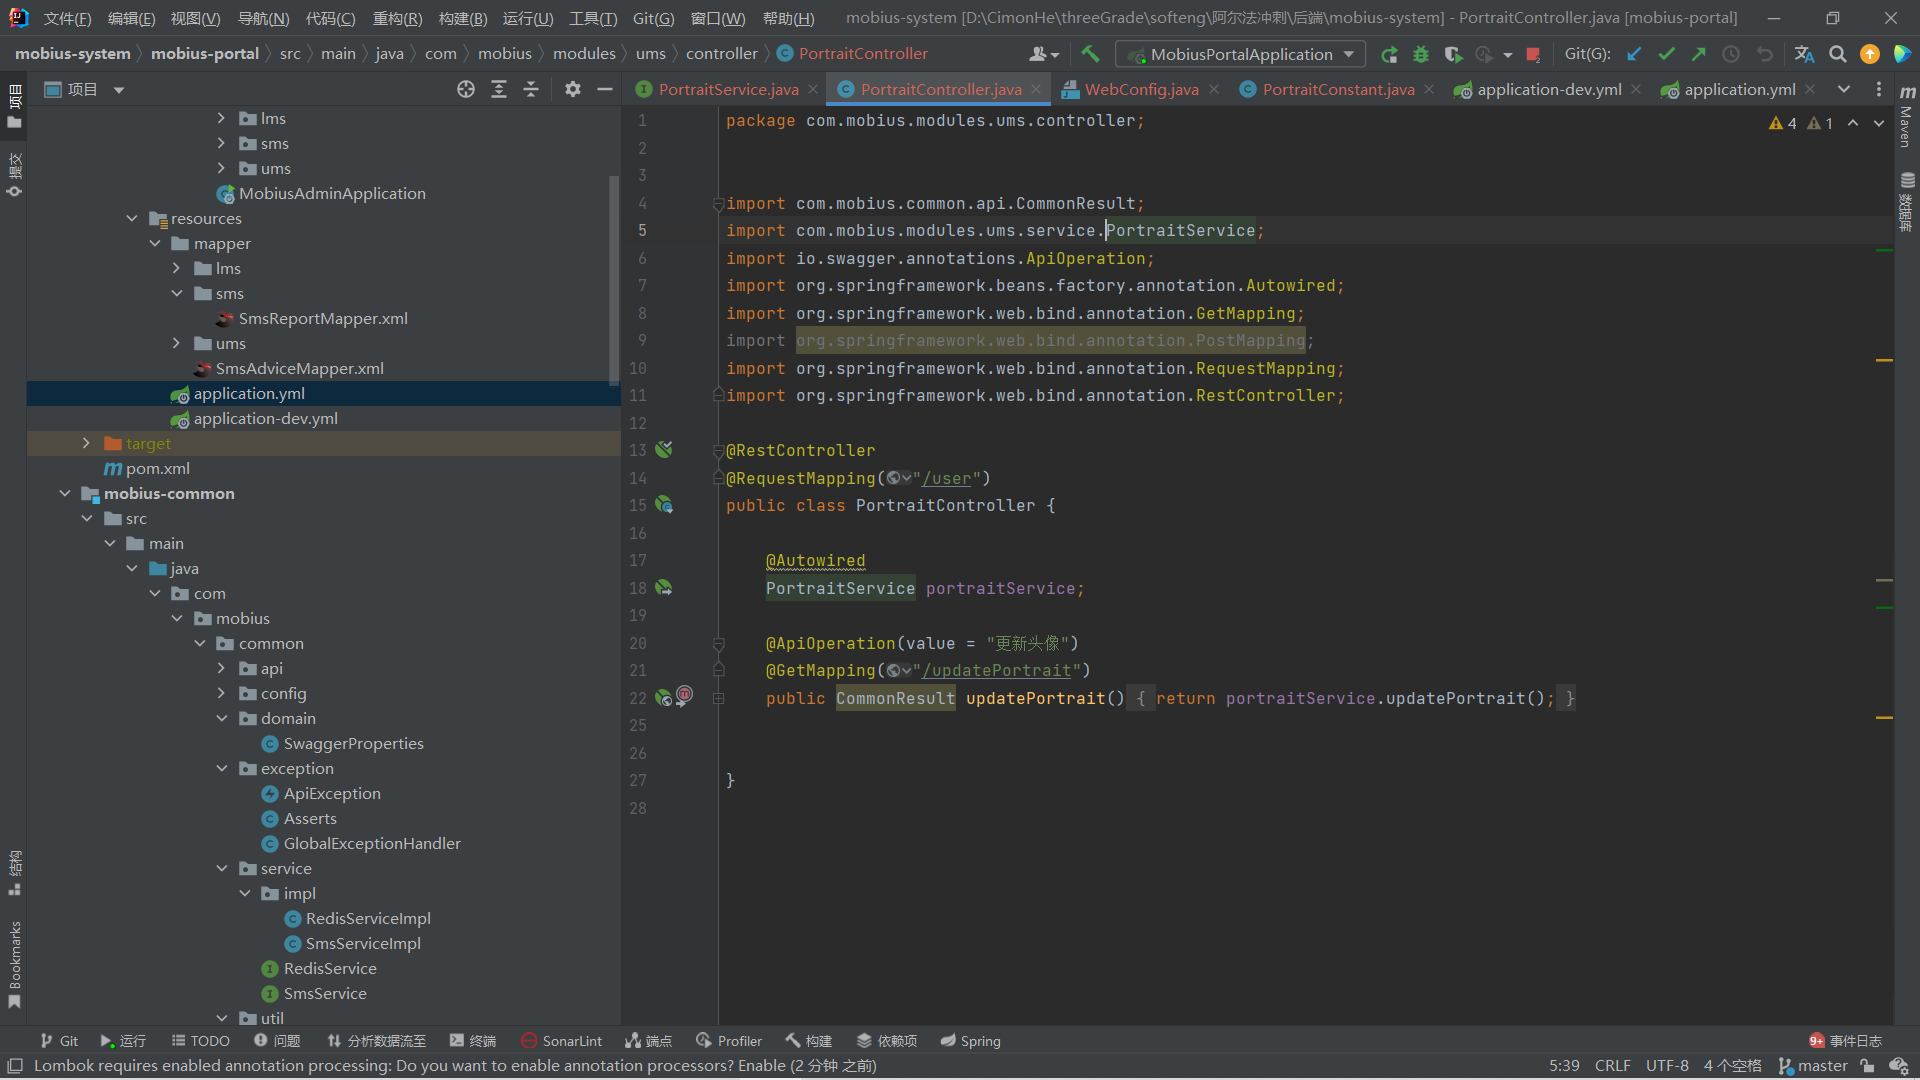Update project from Git (blue arrow)

pyautogui.click(x=1634, y=54)
